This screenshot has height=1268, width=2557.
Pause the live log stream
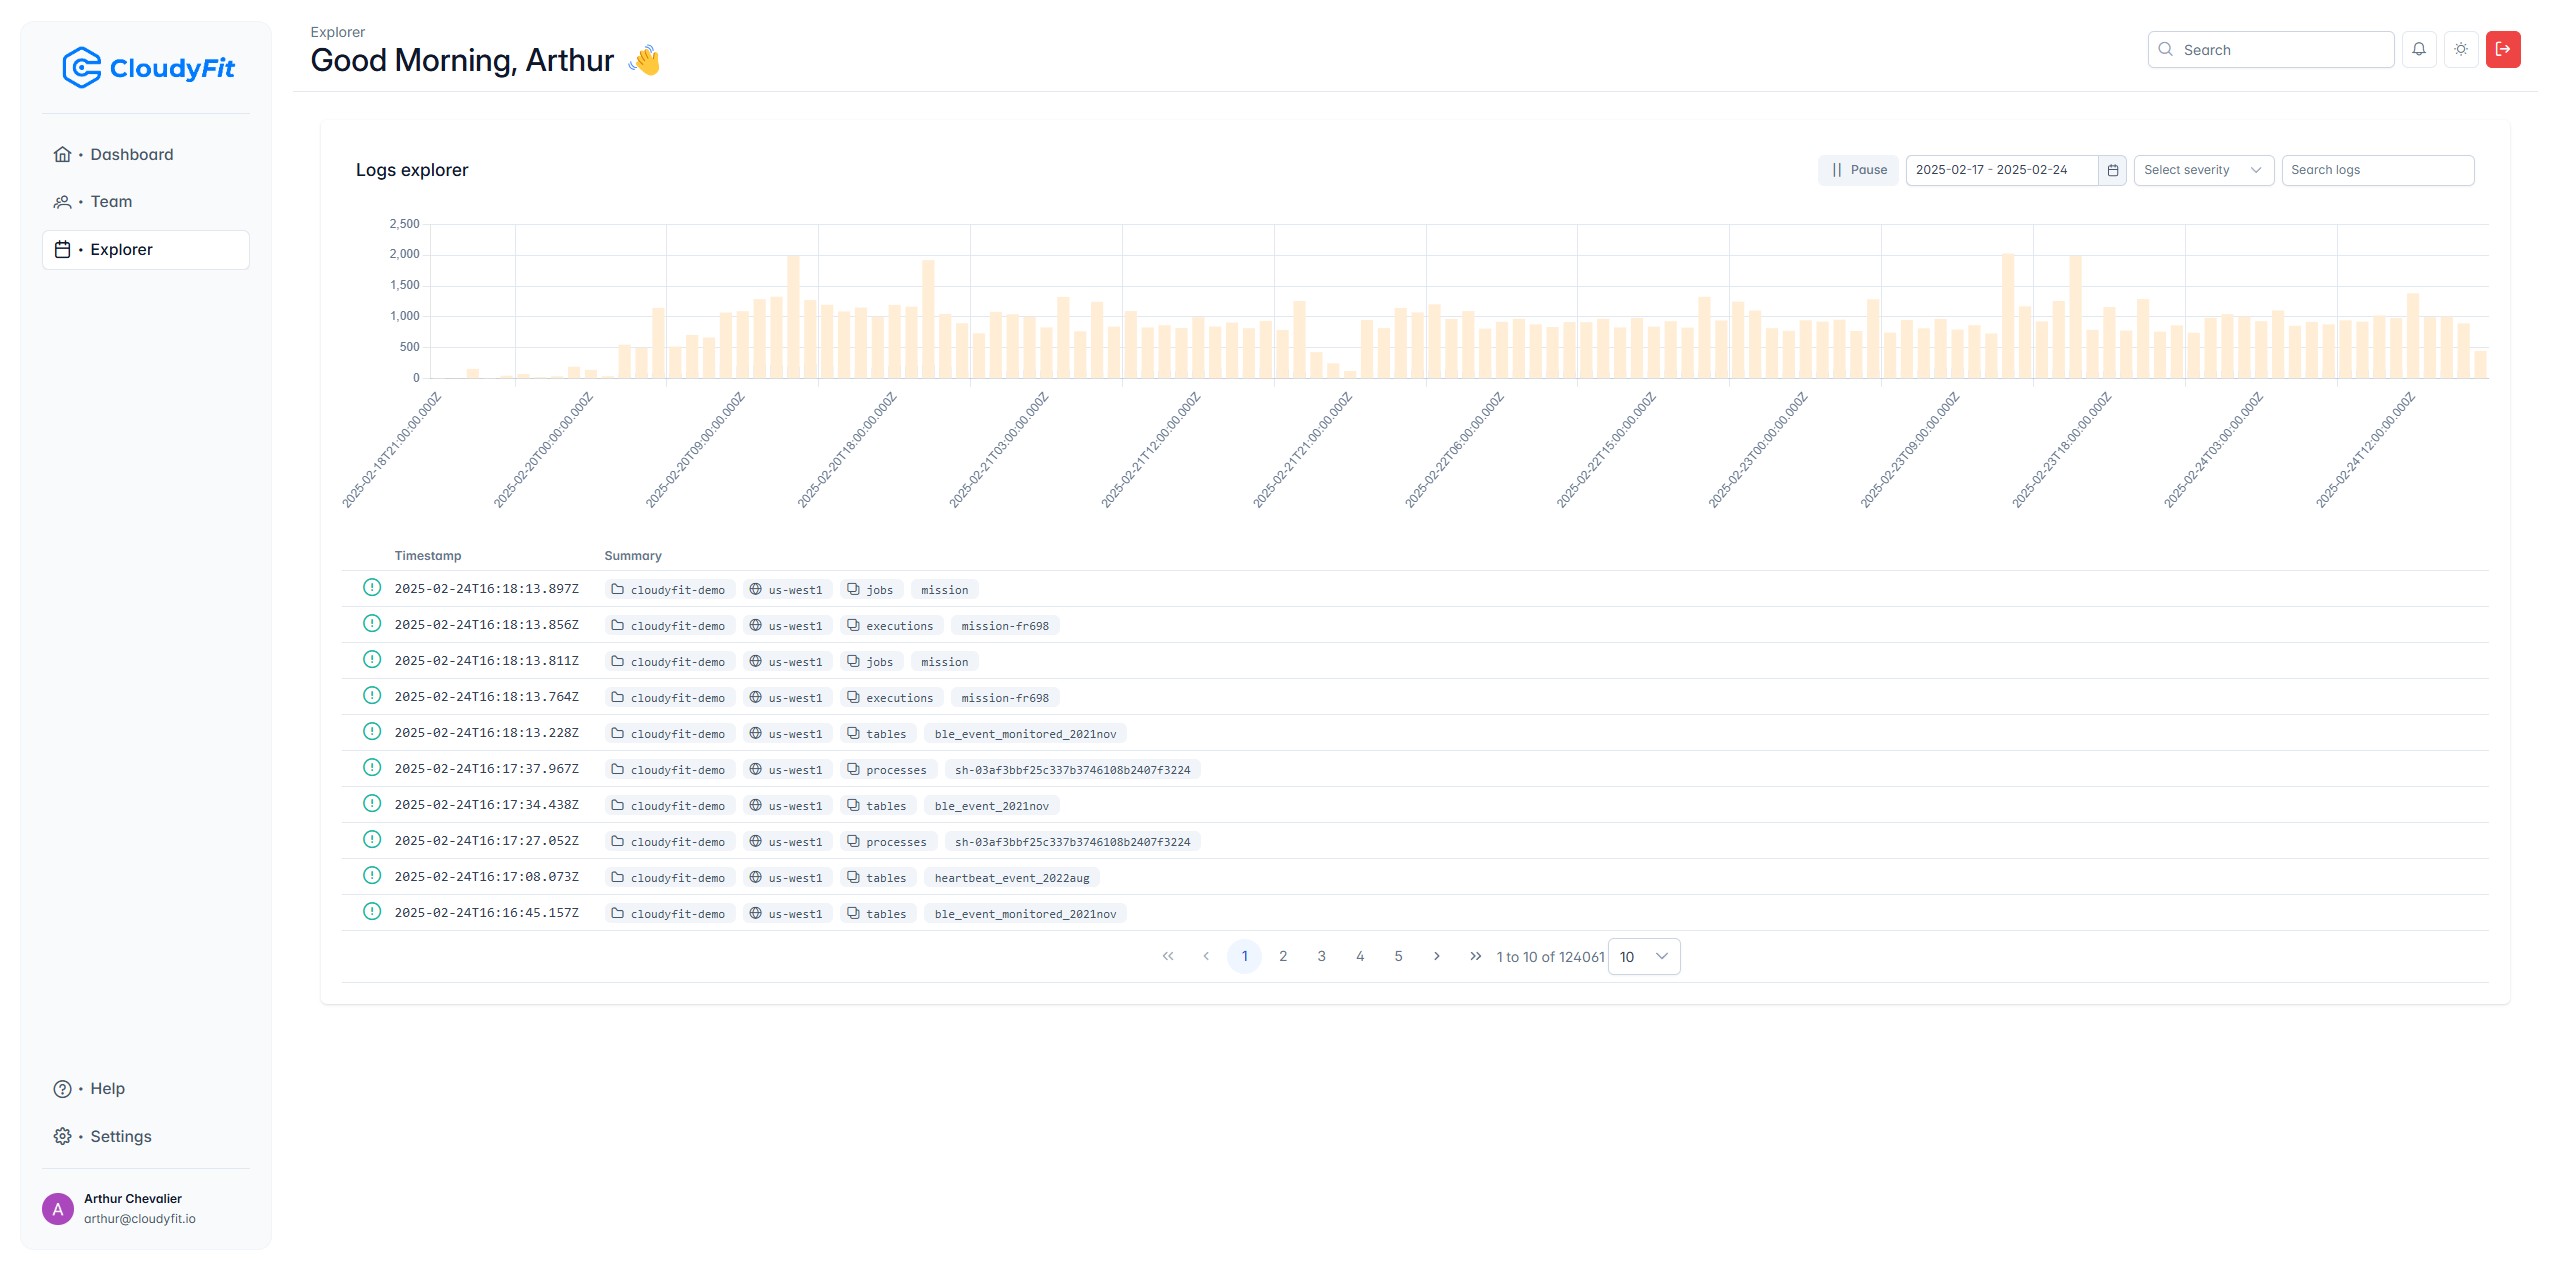[1857, 169]
